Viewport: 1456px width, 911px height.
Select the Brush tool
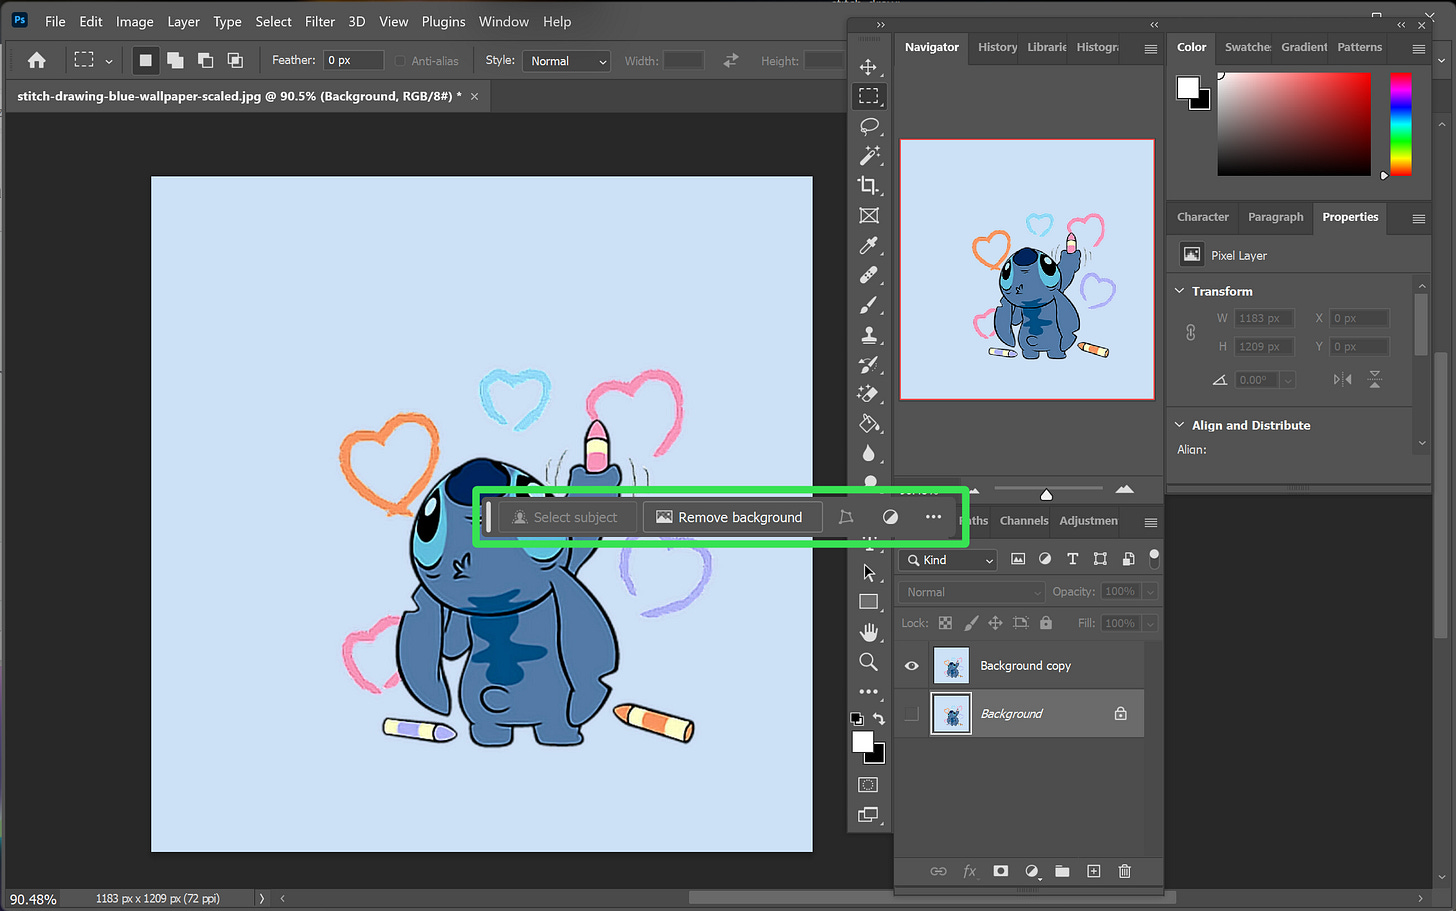click(868, 305)
